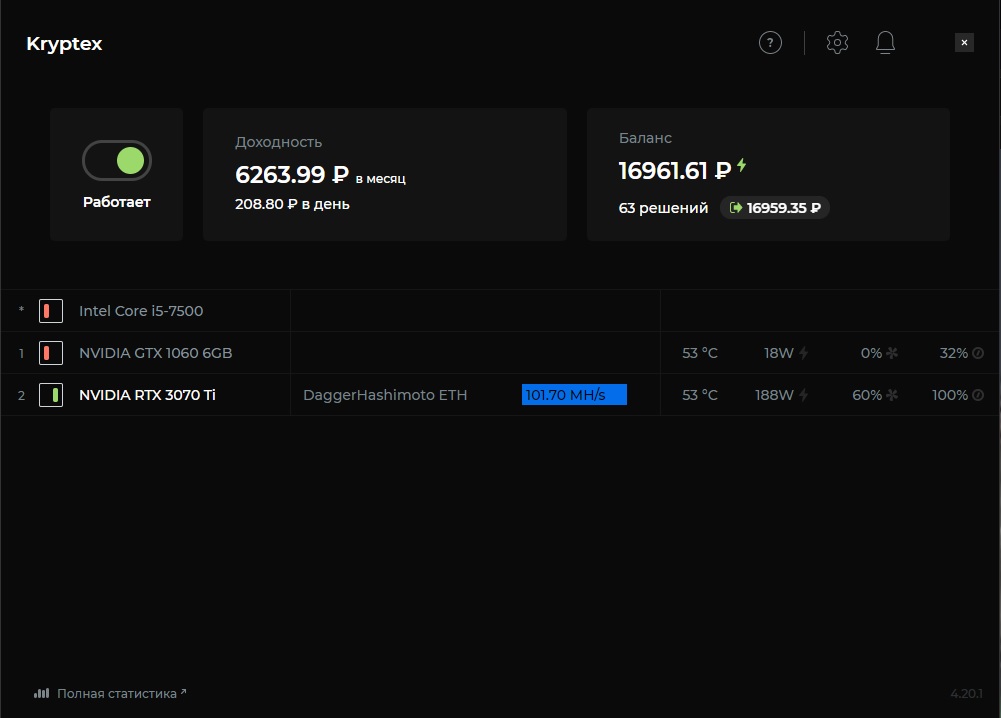
Task: Click the bar chart statistics icon
Action: pyautogui.click(x=41, y=693)
